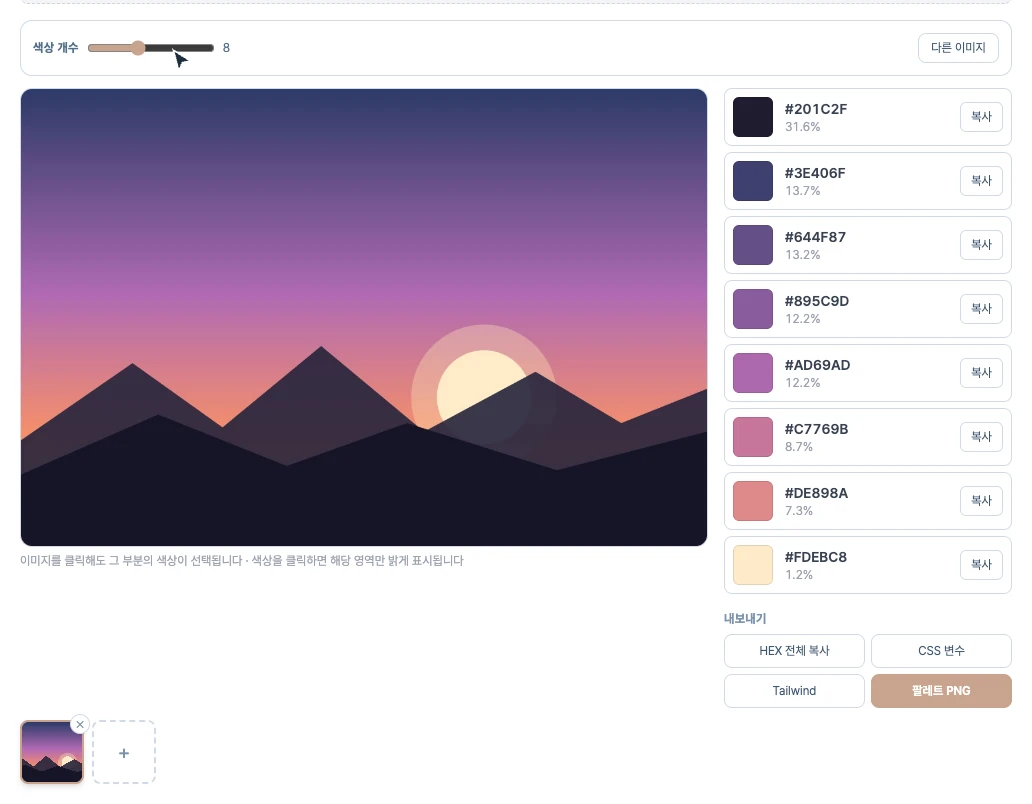This screenshot has height=804, width=1032.
Task: Adjust the 색상 개수 slider handle
Action: (138, 48)
